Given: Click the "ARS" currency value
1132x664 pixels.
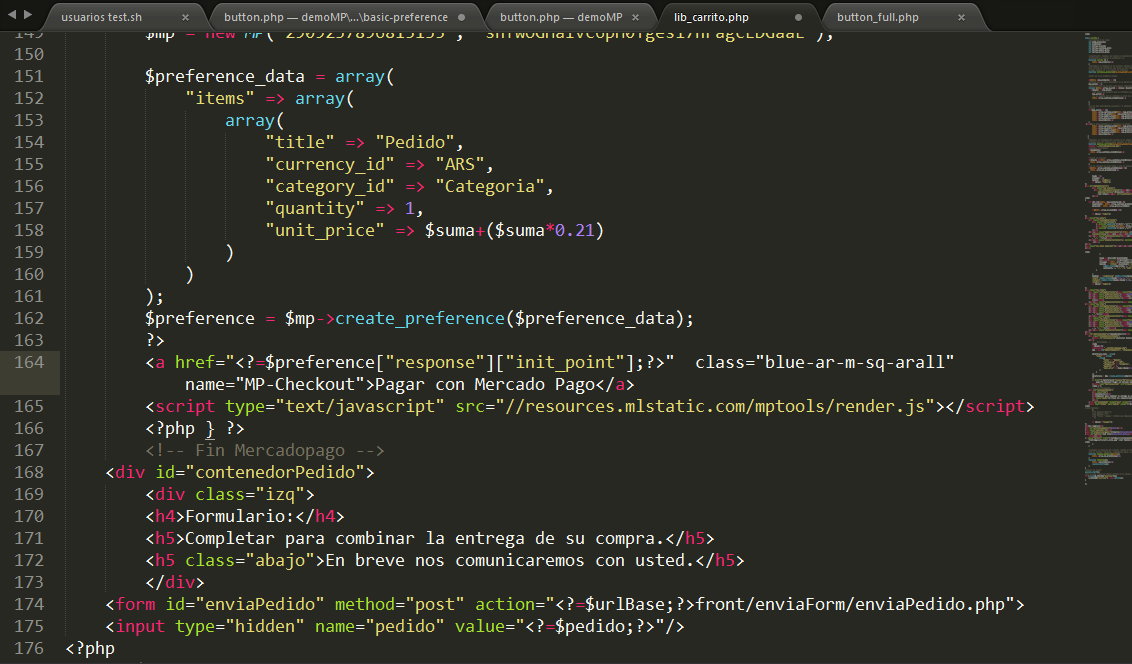Looking at the screenshot, I should click(x=459, y=165).
